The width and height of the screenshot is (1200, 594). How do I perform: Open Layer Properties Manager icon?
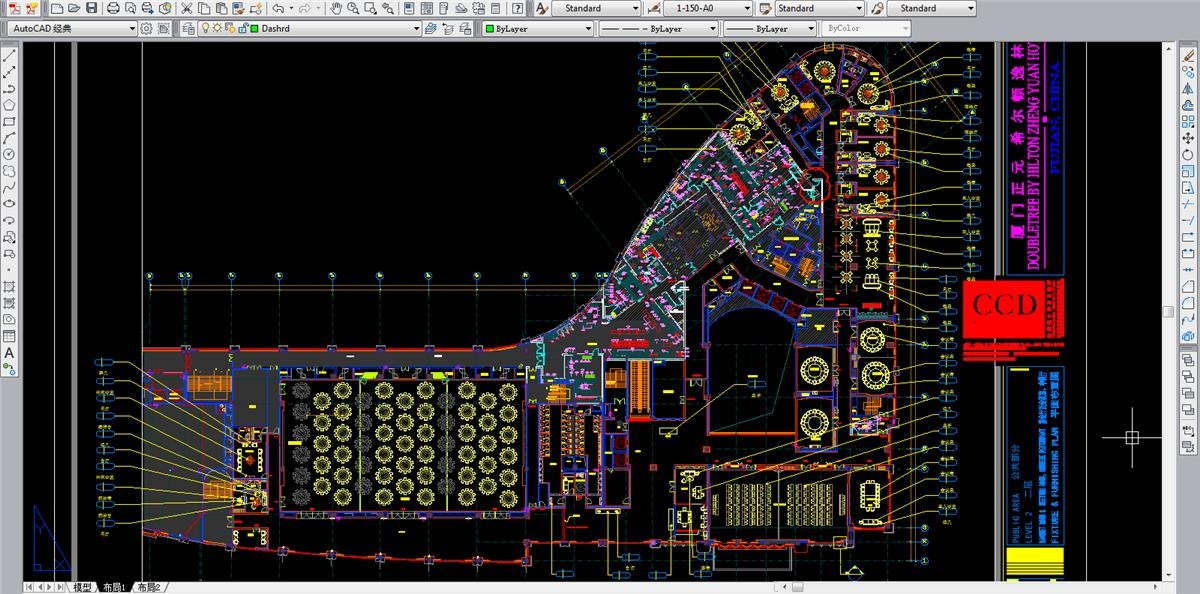click(x=189, y=29)
